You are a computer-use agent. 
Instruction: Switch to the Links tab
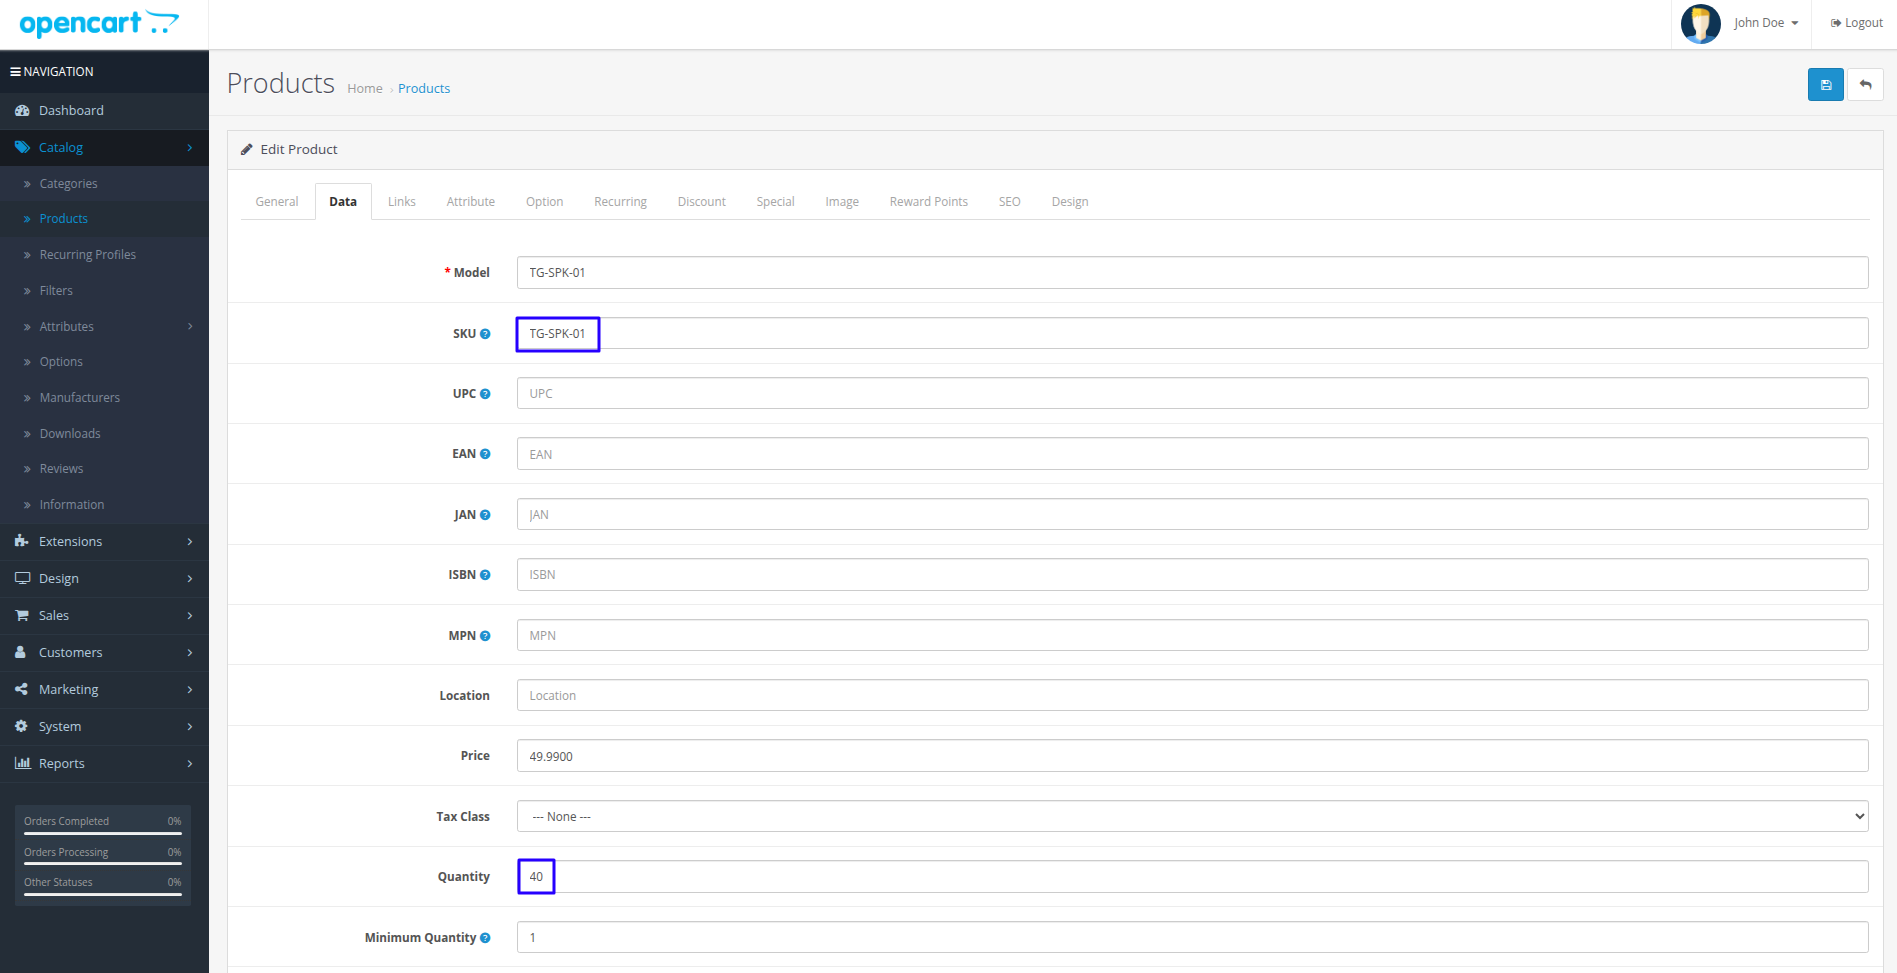click(402, 201)
